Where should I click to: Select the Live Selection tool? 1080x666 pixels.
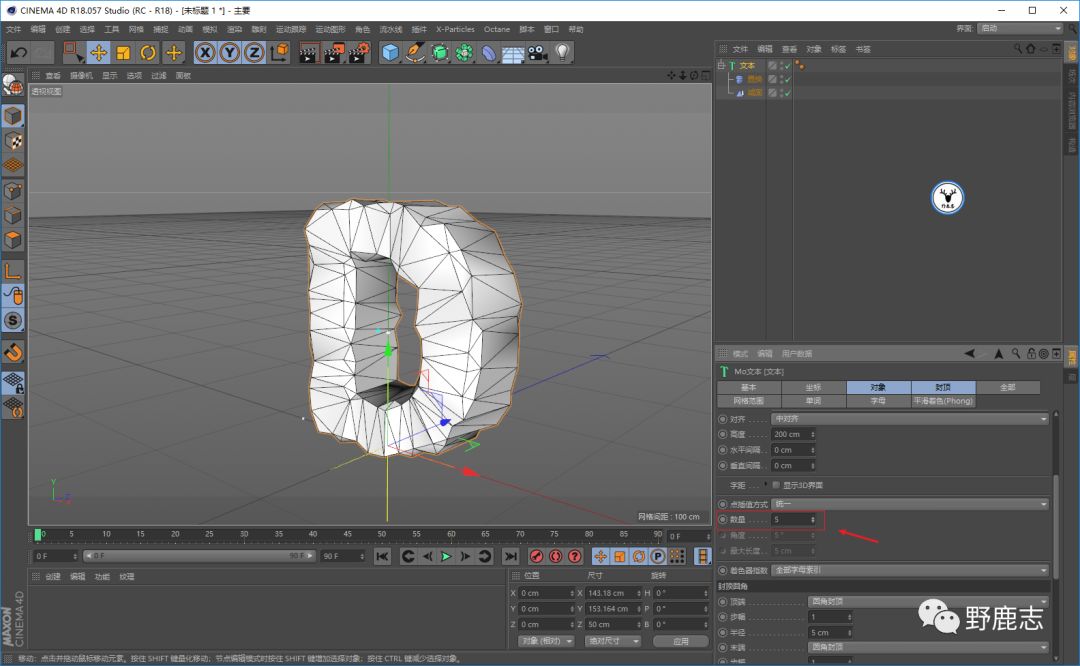point(72,53)
